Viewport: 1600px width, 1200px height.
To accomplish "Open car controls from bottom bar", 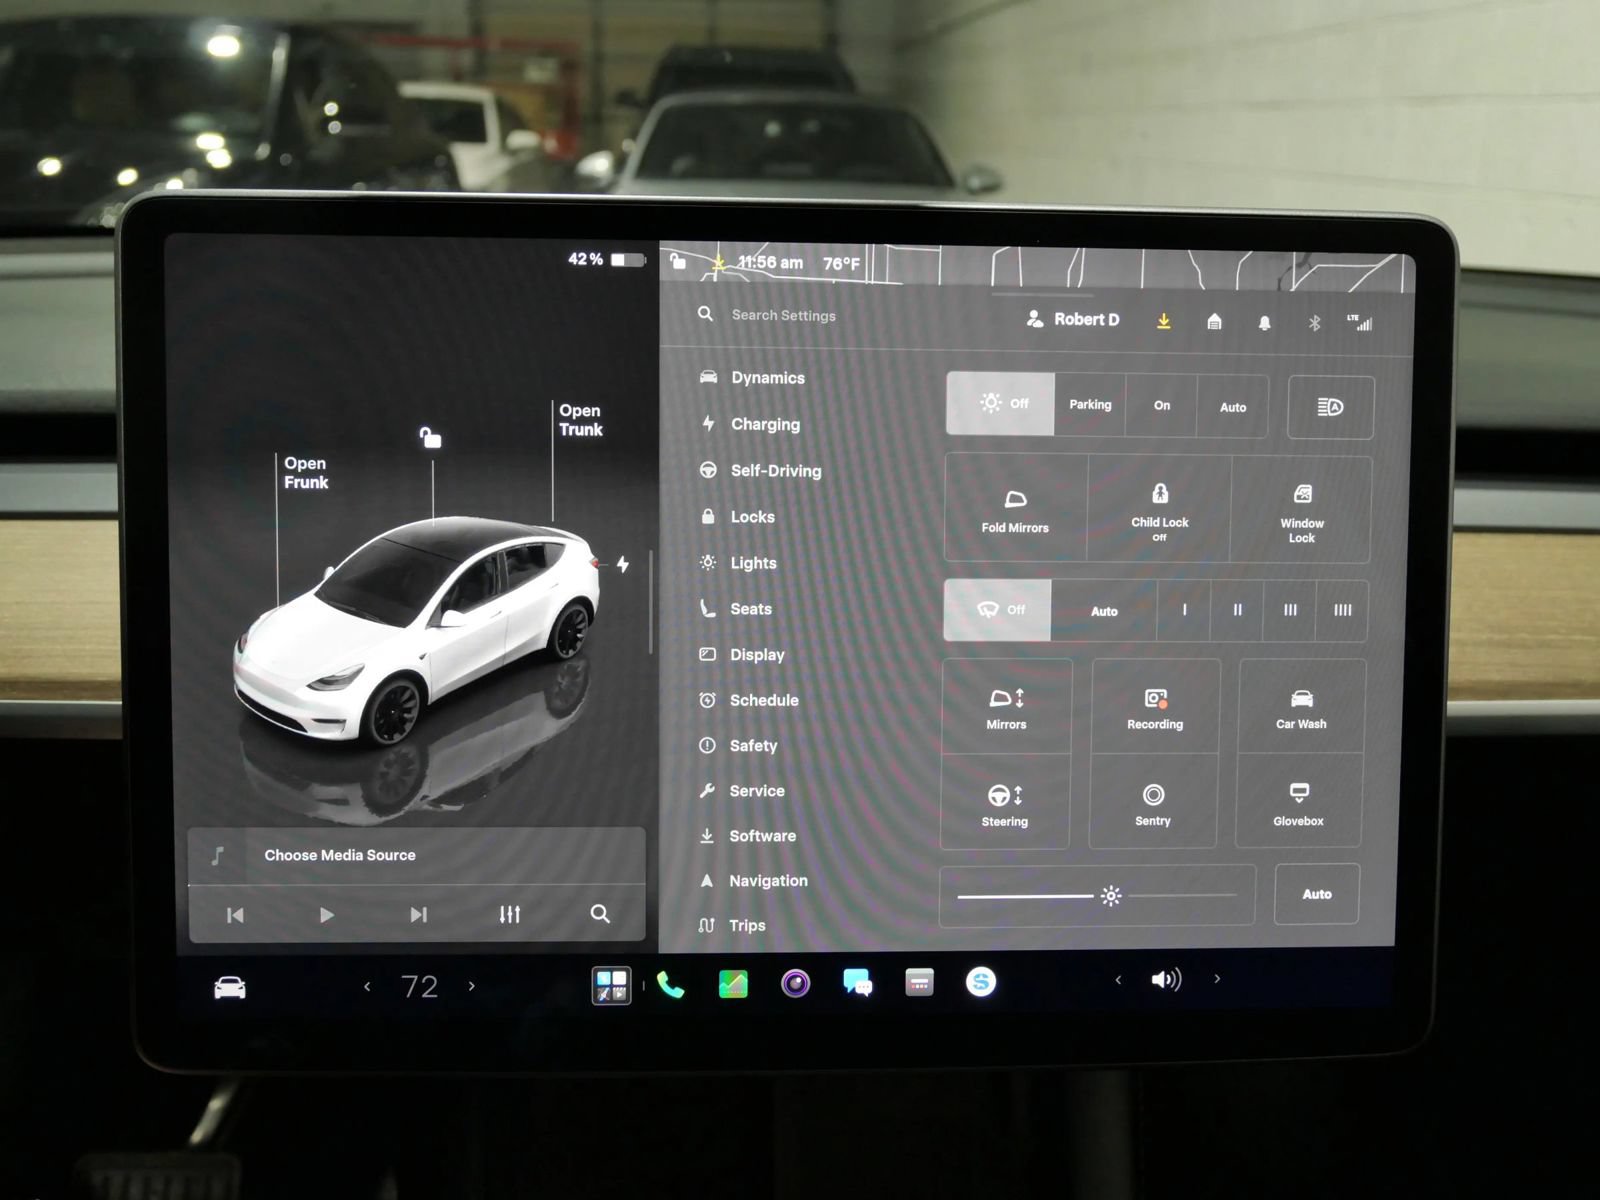I will pos(230,988).
